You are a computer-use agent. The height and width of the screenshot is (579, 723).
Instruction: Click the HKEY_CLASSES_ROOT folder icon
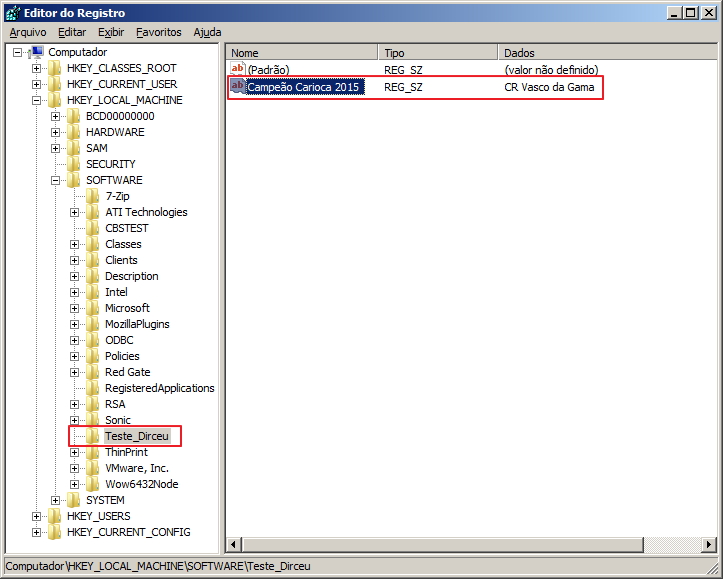tap(54, 68)
